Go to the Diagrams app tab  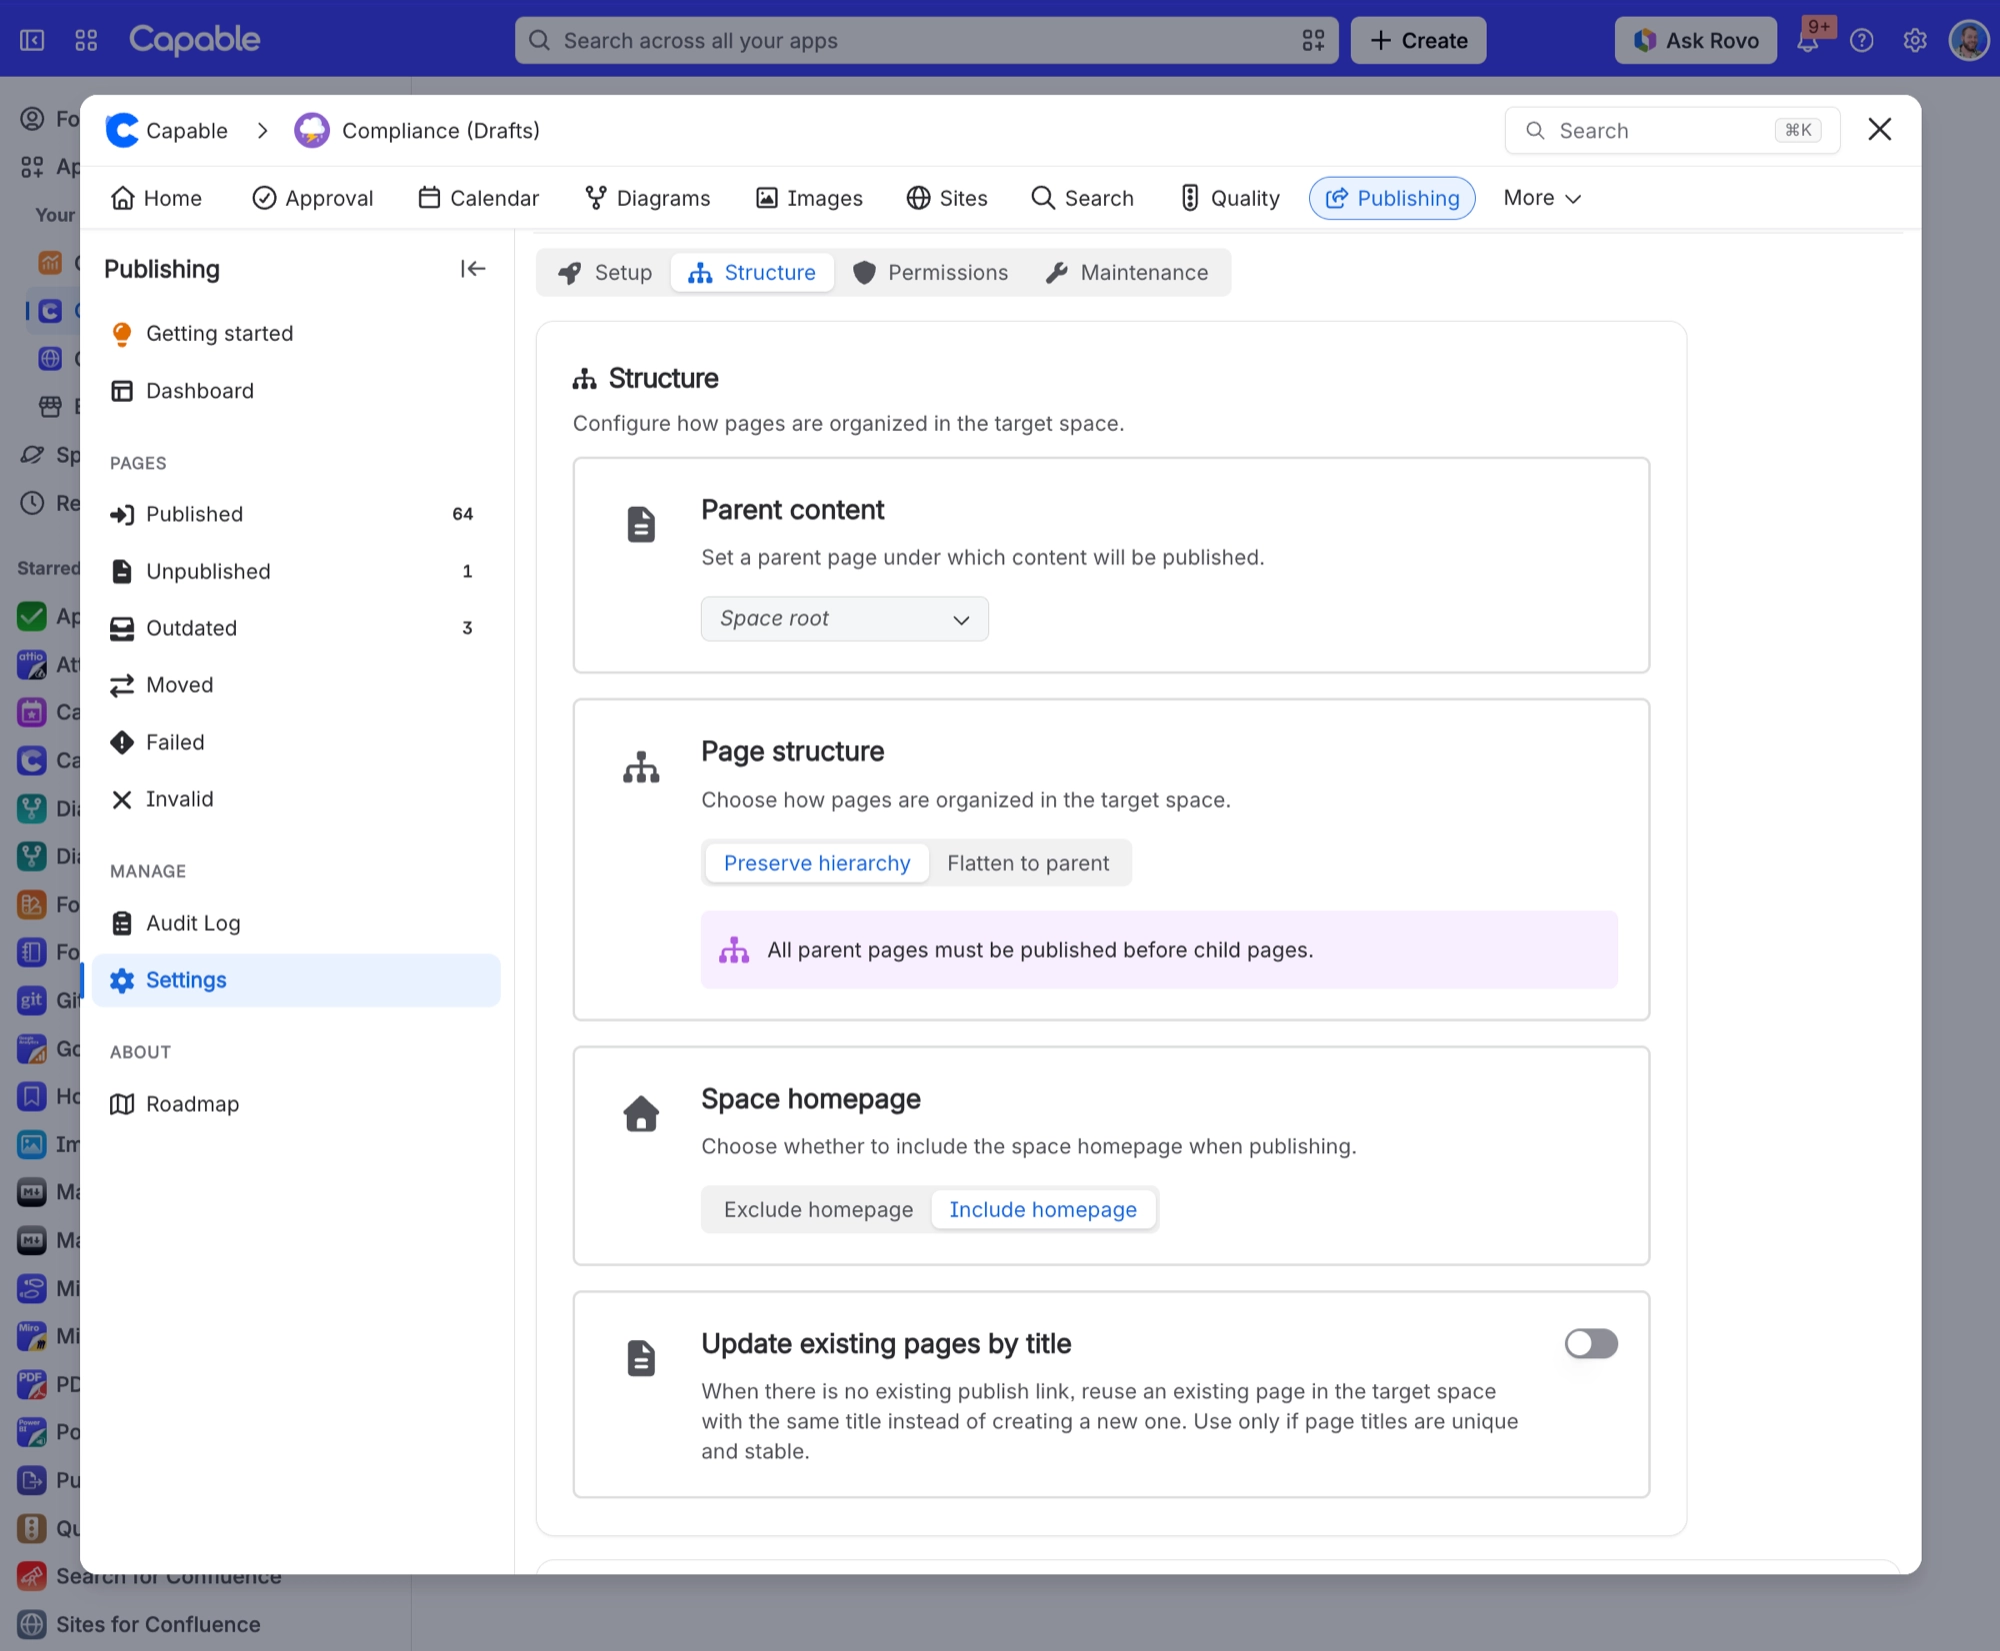pos(648,198)
